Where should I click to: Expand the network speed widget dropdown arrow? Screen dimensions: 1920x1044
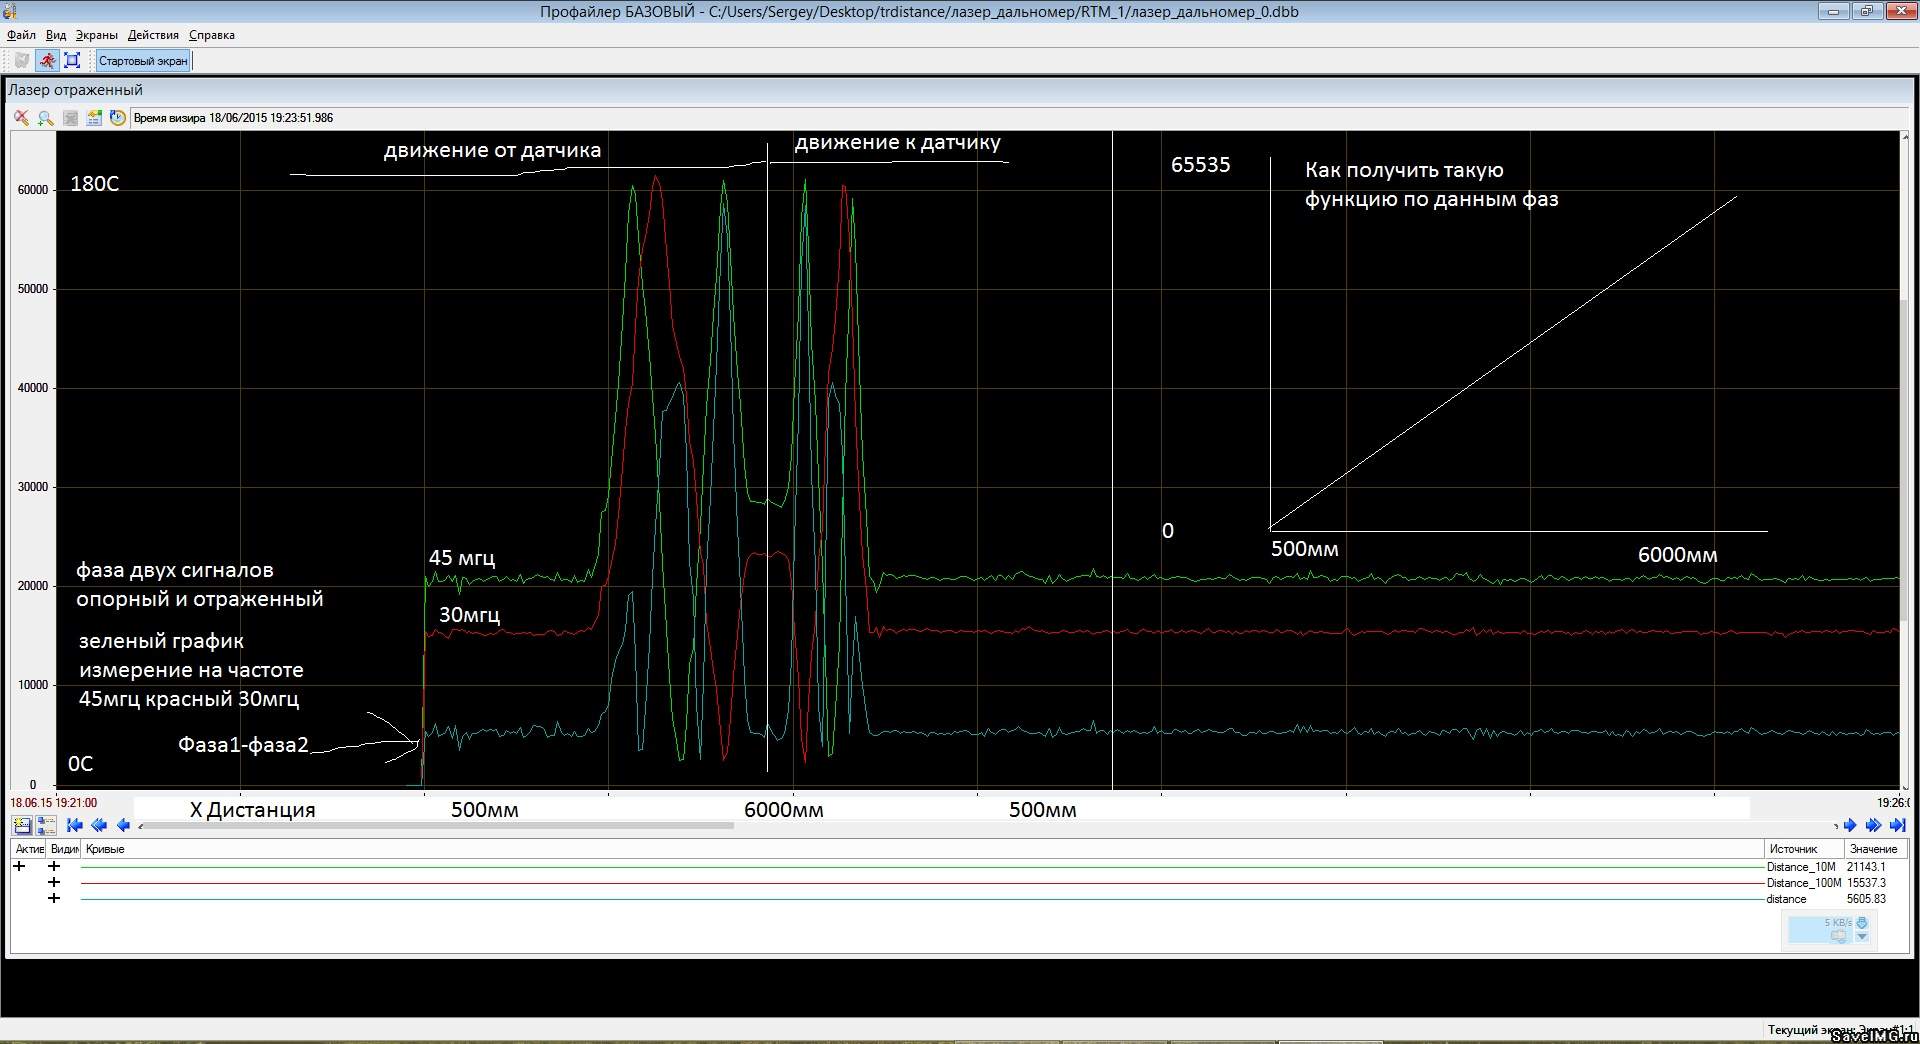[x=1862, y=937]
